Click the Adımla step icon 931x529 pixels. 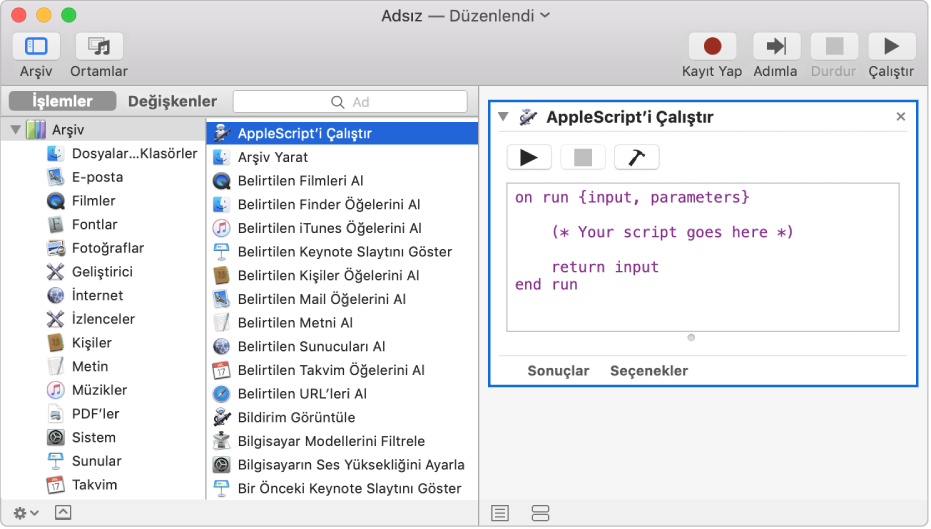point(775,46)
